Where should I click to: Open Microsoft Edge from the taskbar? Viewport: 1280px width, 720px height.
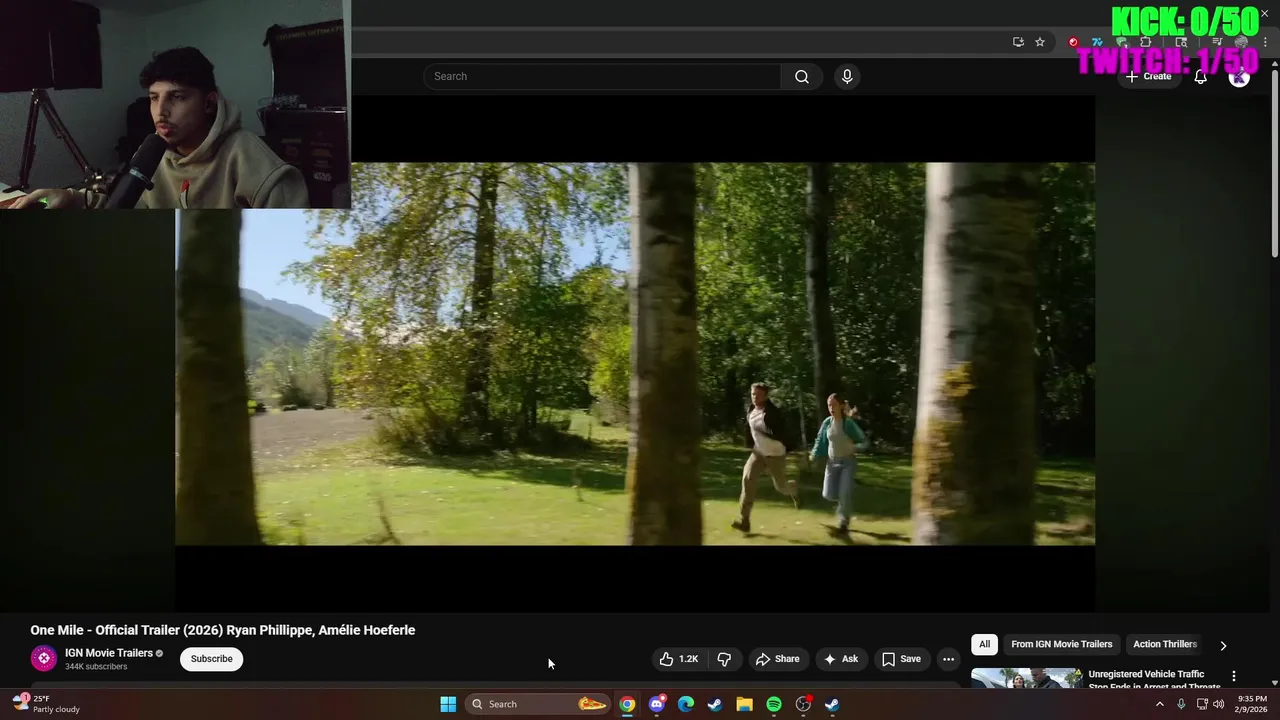click(686, 704)
